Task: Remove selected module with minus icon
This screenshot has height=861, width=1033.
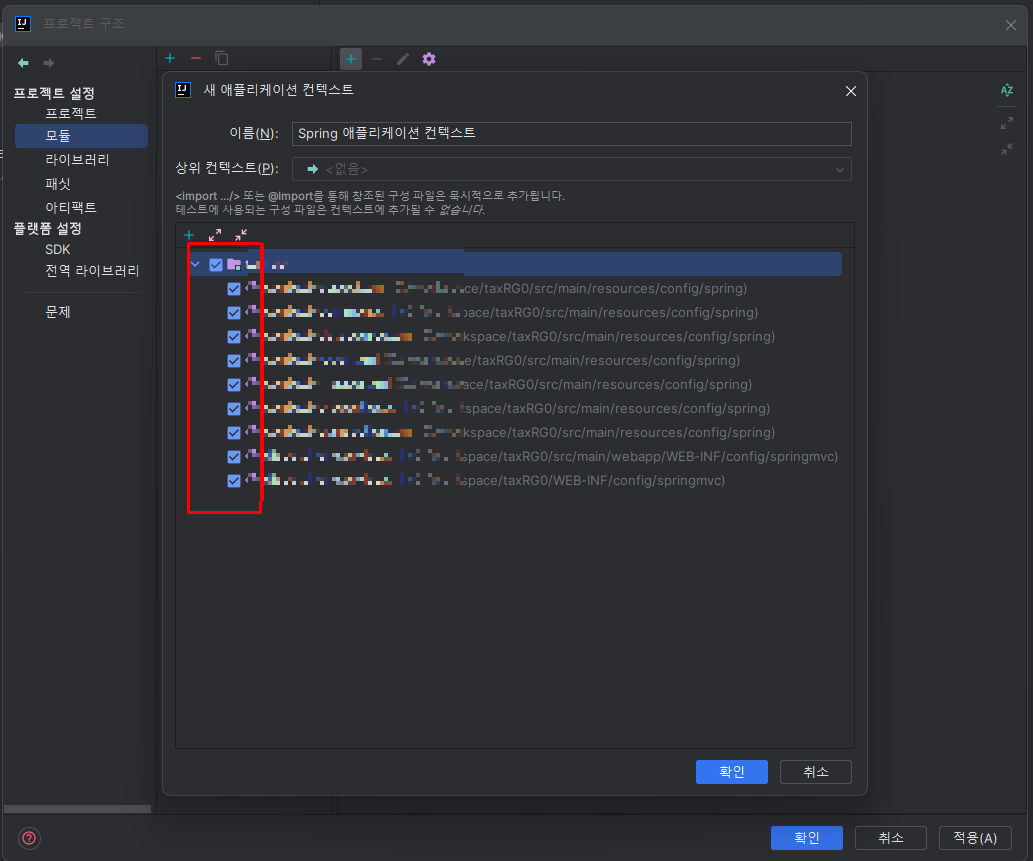Action: [196, 58]
